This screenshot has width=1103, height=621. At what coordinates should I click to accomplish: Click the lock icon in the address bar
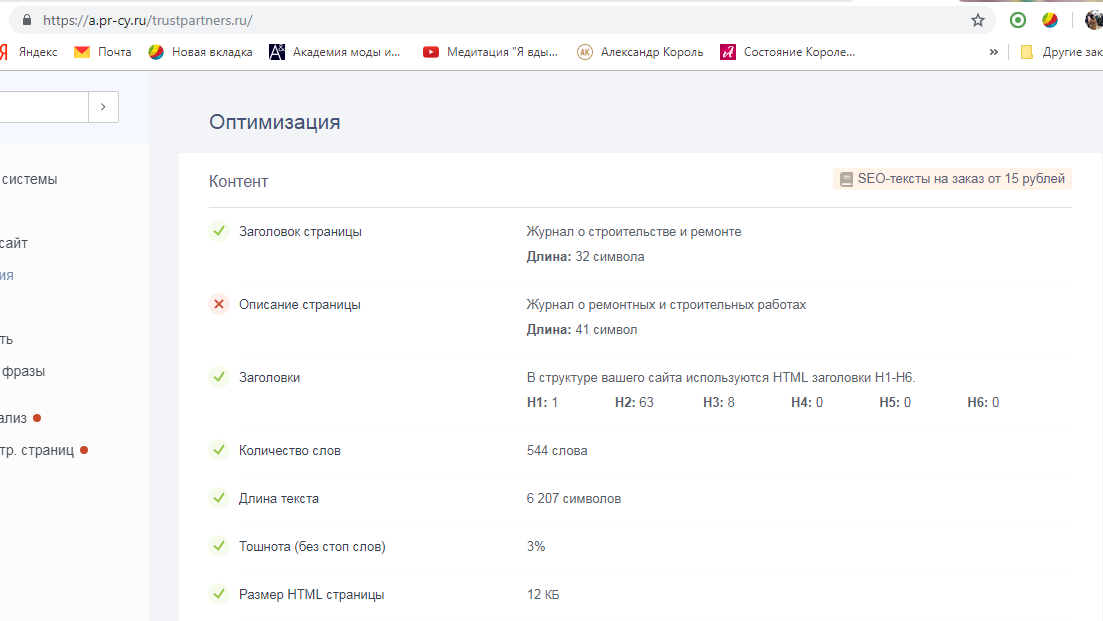click(x=26, y=20)
